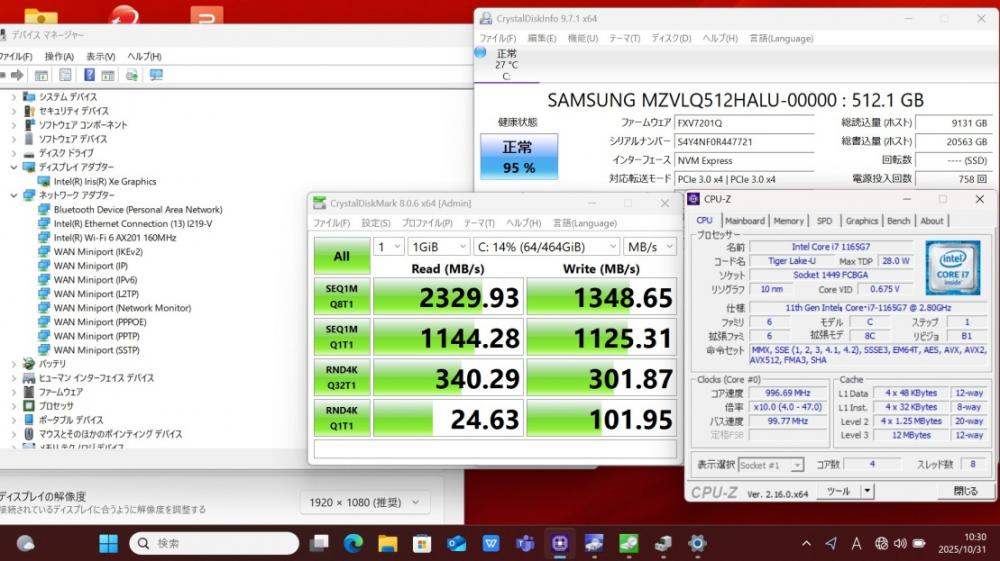This screenshot has width=1000, height=561.
Task: Run the RND4K Q32T1 benchmark test
Action: (342, 377)
